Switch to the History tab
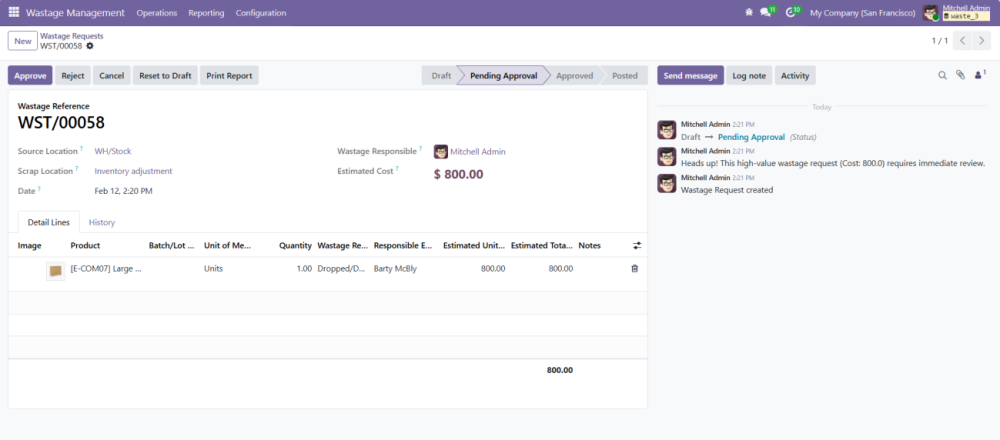 (101, 222)
